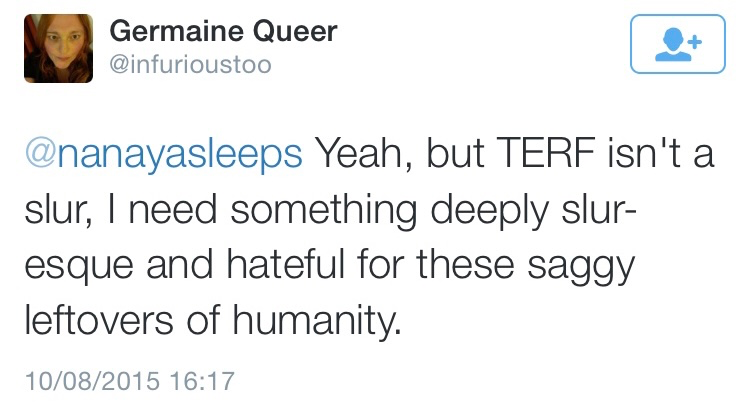The height and width of the screenshot is (419, 740).
Task: Open the profile picture avatar
Action: 60,48
